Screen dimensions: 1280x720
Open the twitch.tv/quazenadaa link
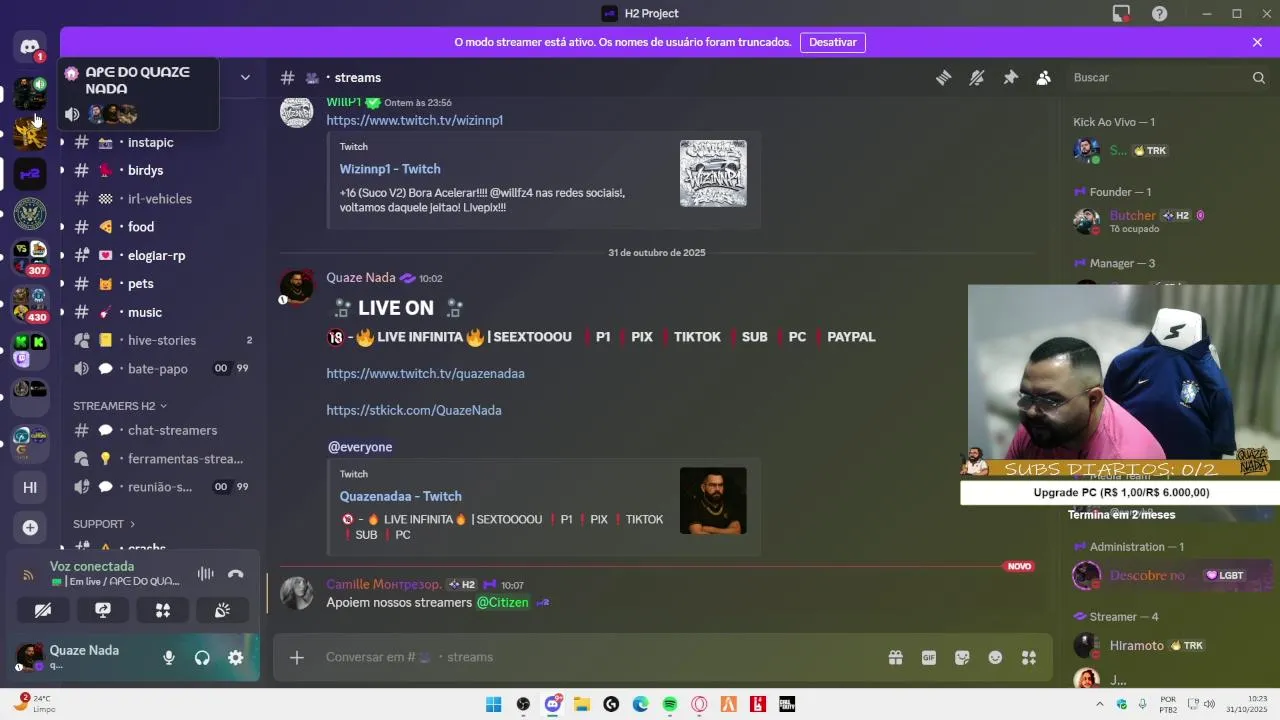(x=425, y=373)
